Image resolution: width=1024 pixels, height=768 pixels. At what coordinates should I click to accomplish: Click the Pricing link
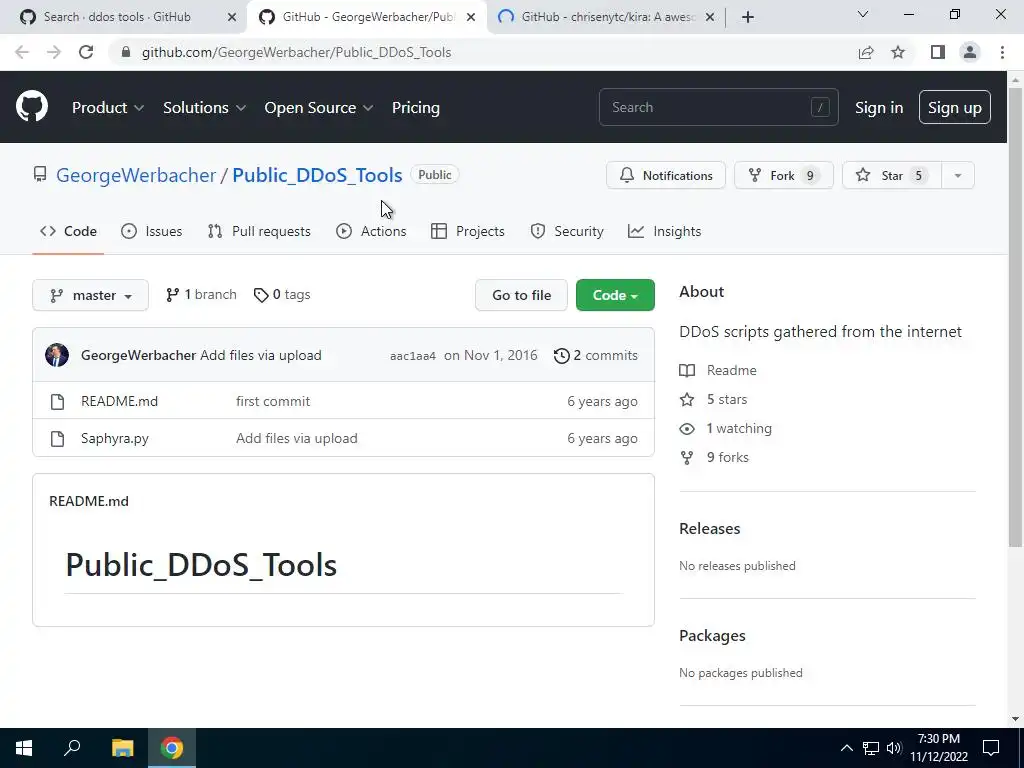415,108
